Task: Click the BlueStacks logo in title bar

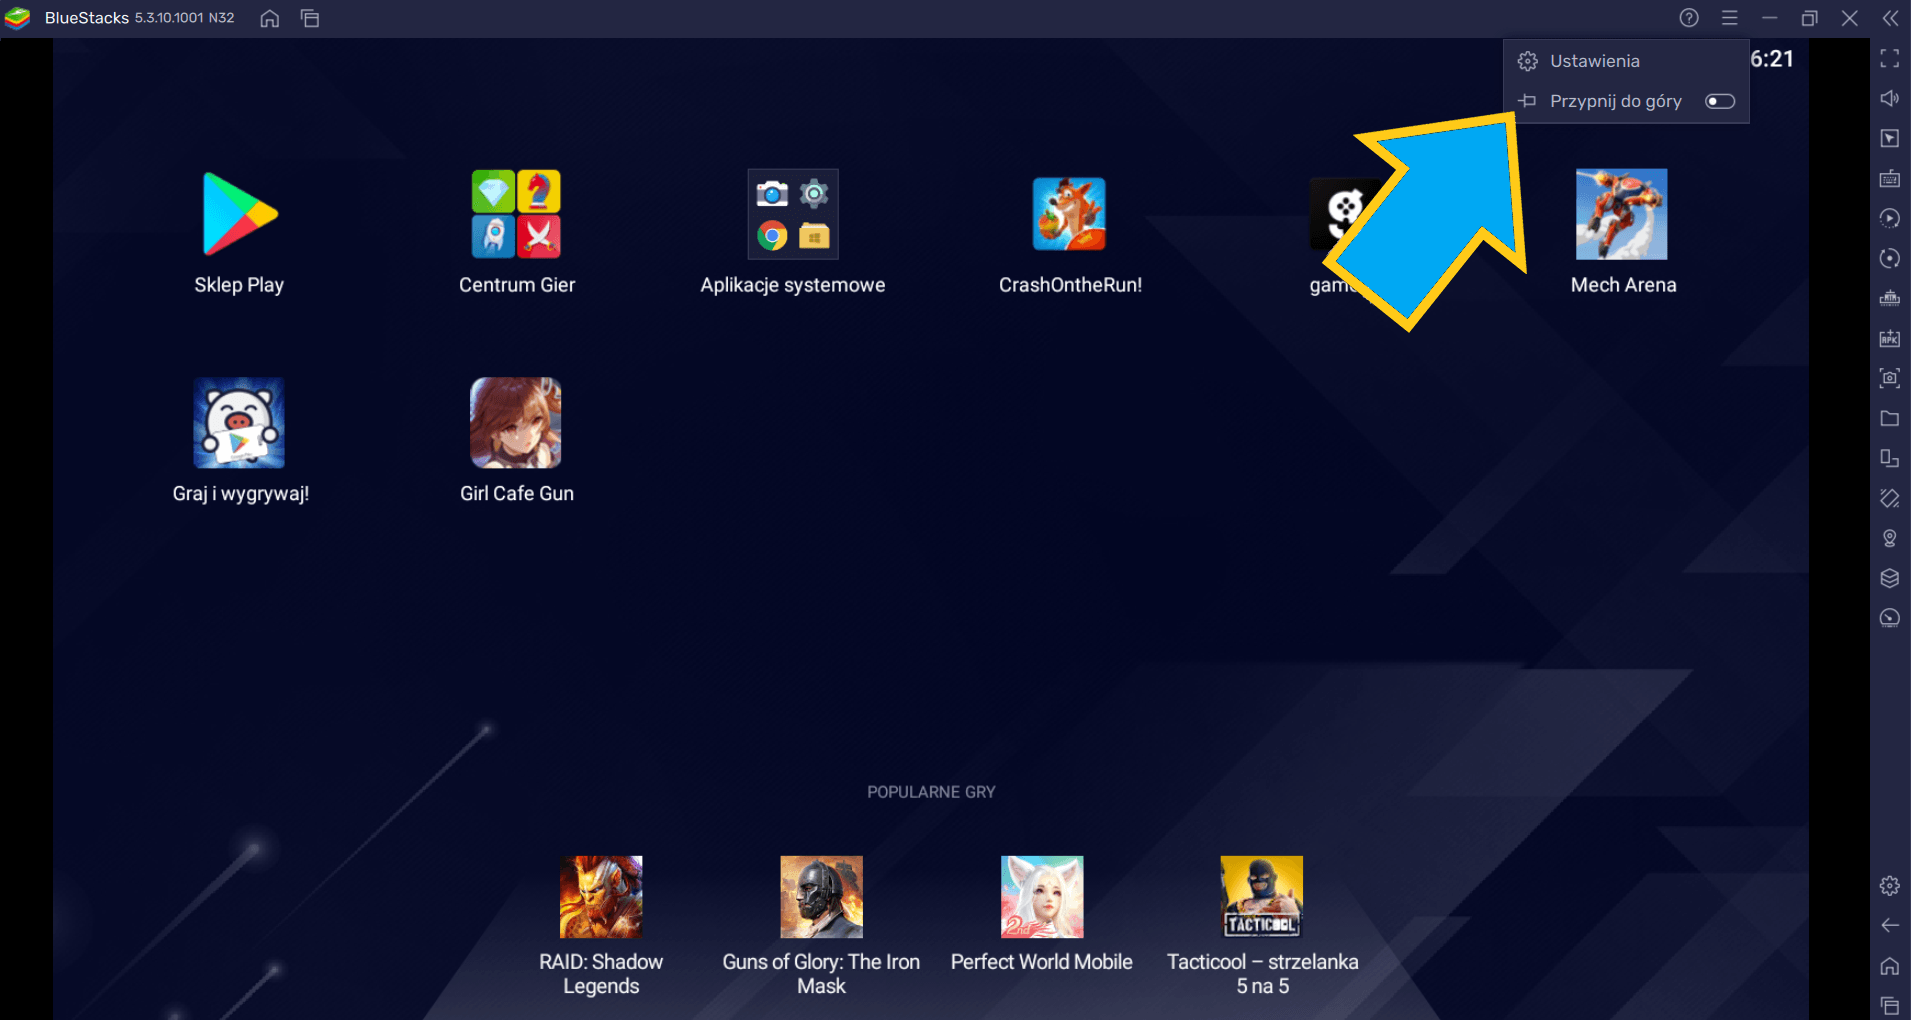Action: (x=18, y=18)
